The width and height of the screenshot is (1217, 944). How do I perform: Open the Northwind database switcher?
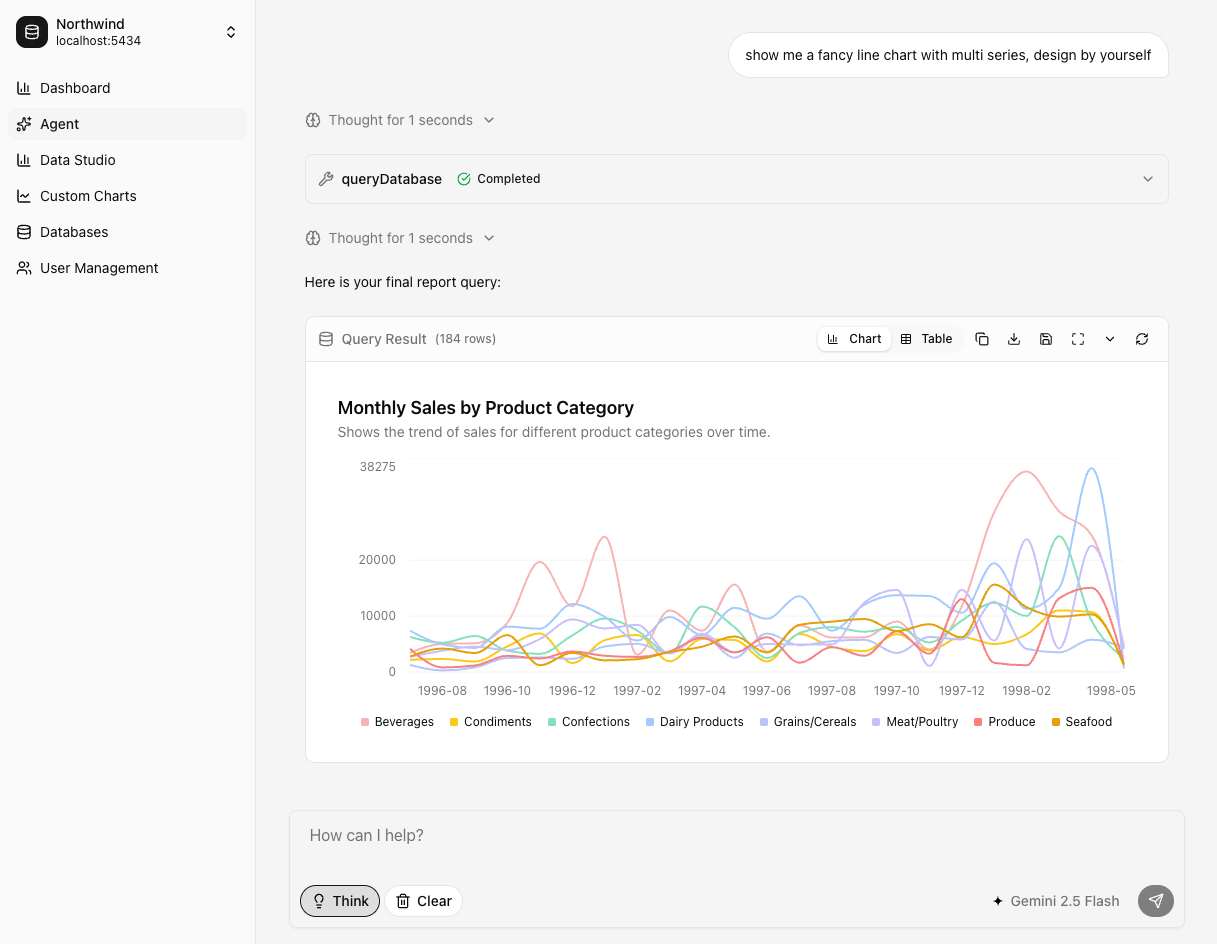click(231, 32)
